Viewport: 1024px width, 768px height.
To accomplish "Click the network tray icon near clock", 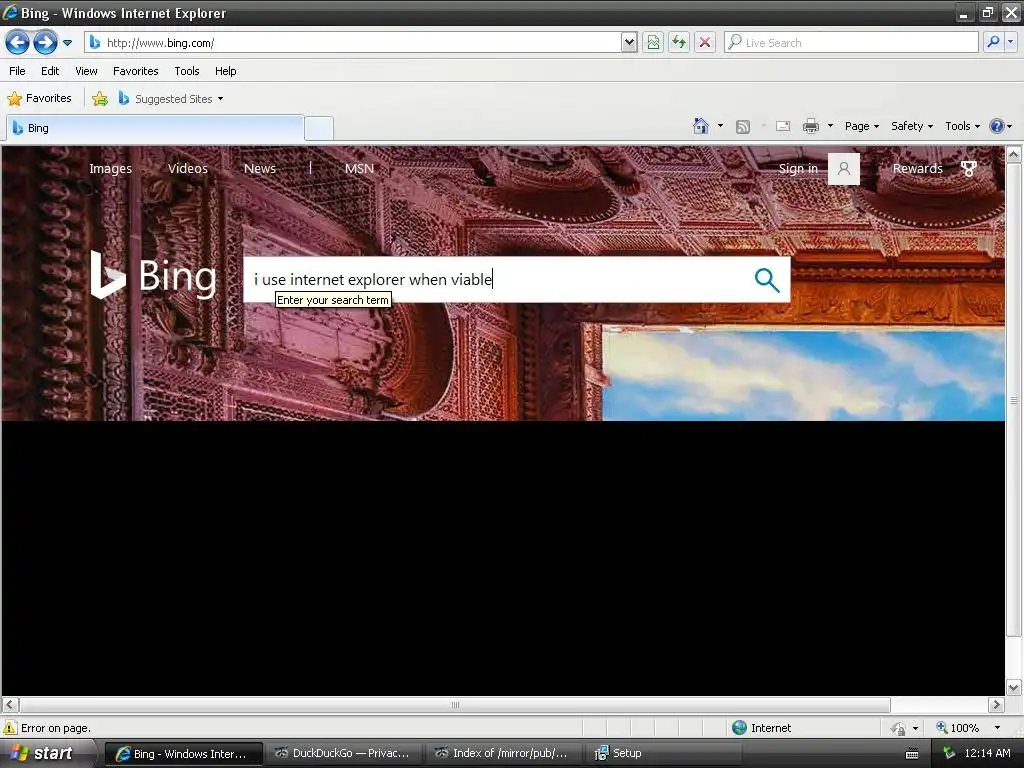I will (x=948, y=754).
